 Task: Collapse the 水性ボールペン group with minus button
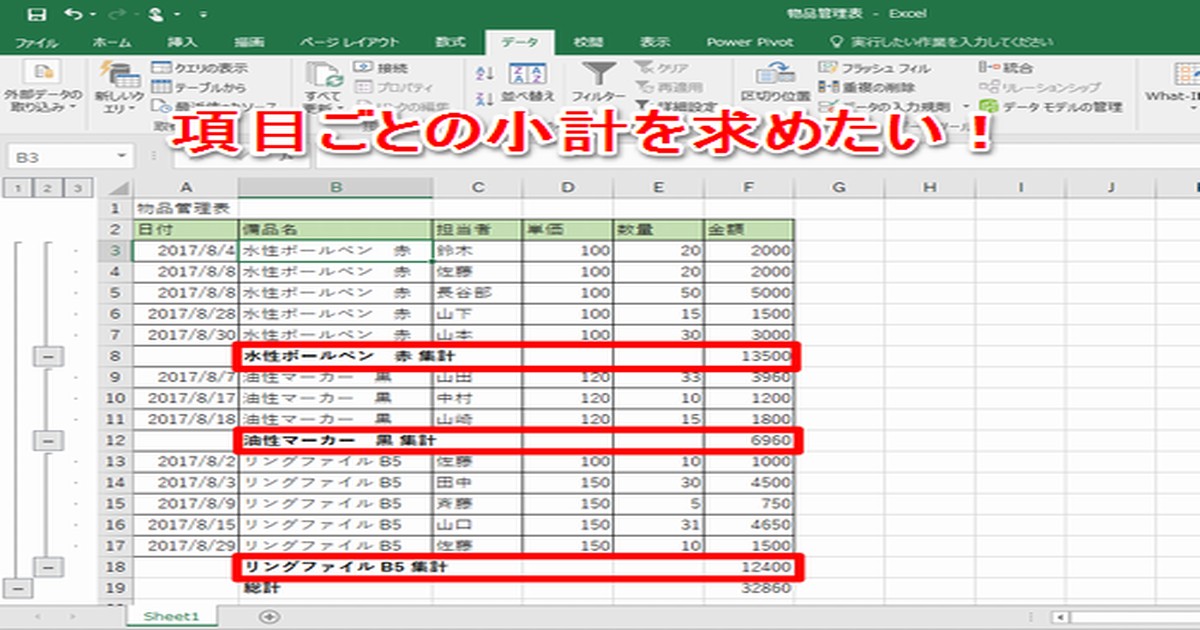tap(50, 355)
